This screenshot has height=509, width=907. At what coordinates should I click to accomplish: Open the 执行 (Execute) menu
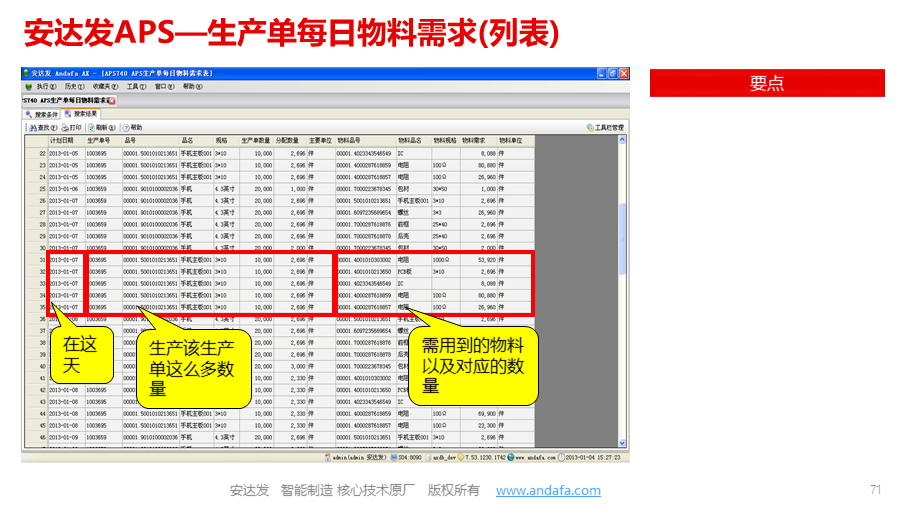(x=46, y=87)
